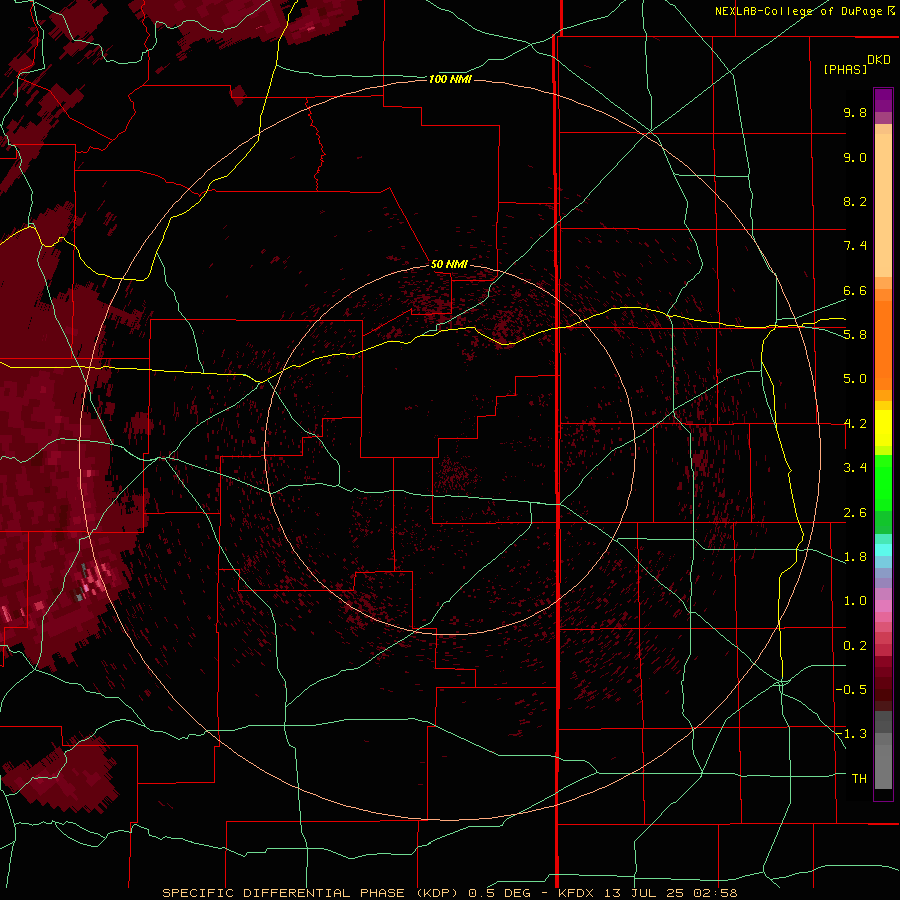Click the bright green segment of the color bar
Image resolution: width=900 pixels, height=900 pixels.
883,482
